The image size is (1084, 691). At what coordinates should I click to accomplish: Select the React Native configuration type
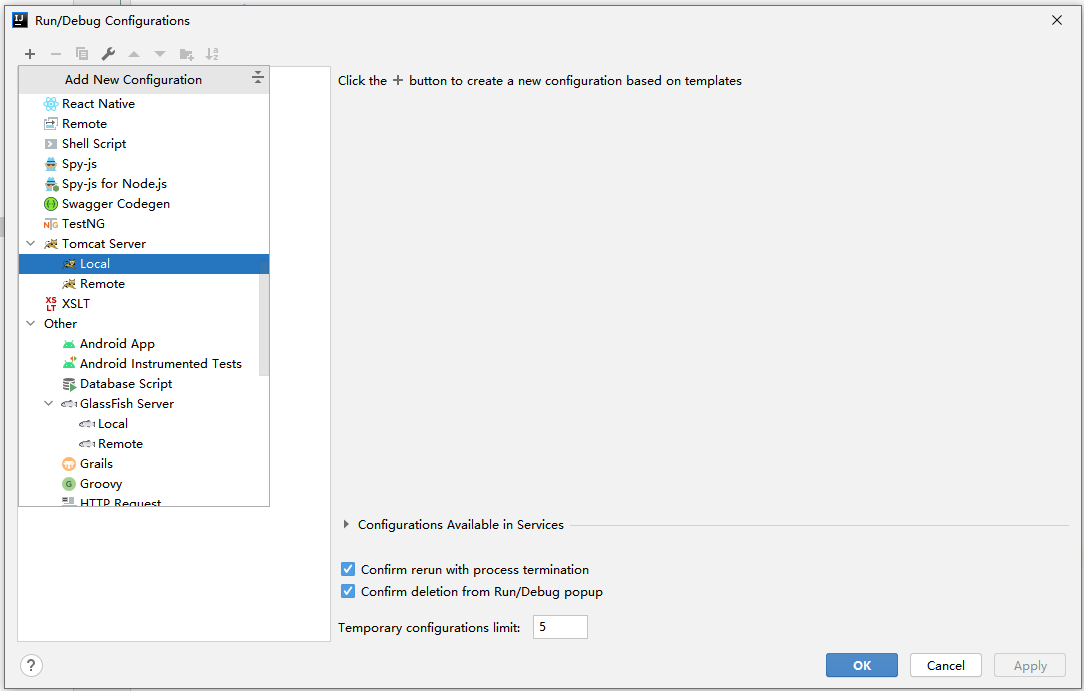click(144, 104)
